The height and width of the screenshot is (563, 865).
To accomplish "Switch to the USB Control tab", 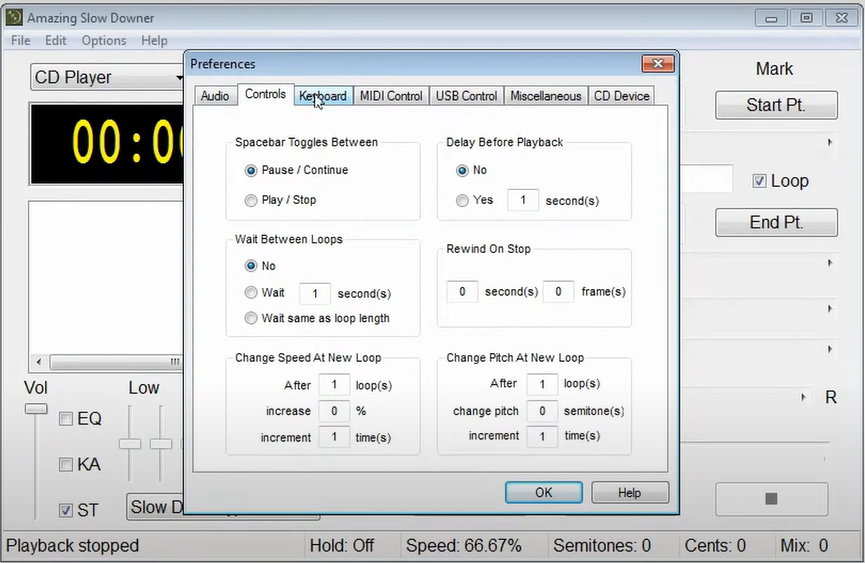I will (466, 96).
